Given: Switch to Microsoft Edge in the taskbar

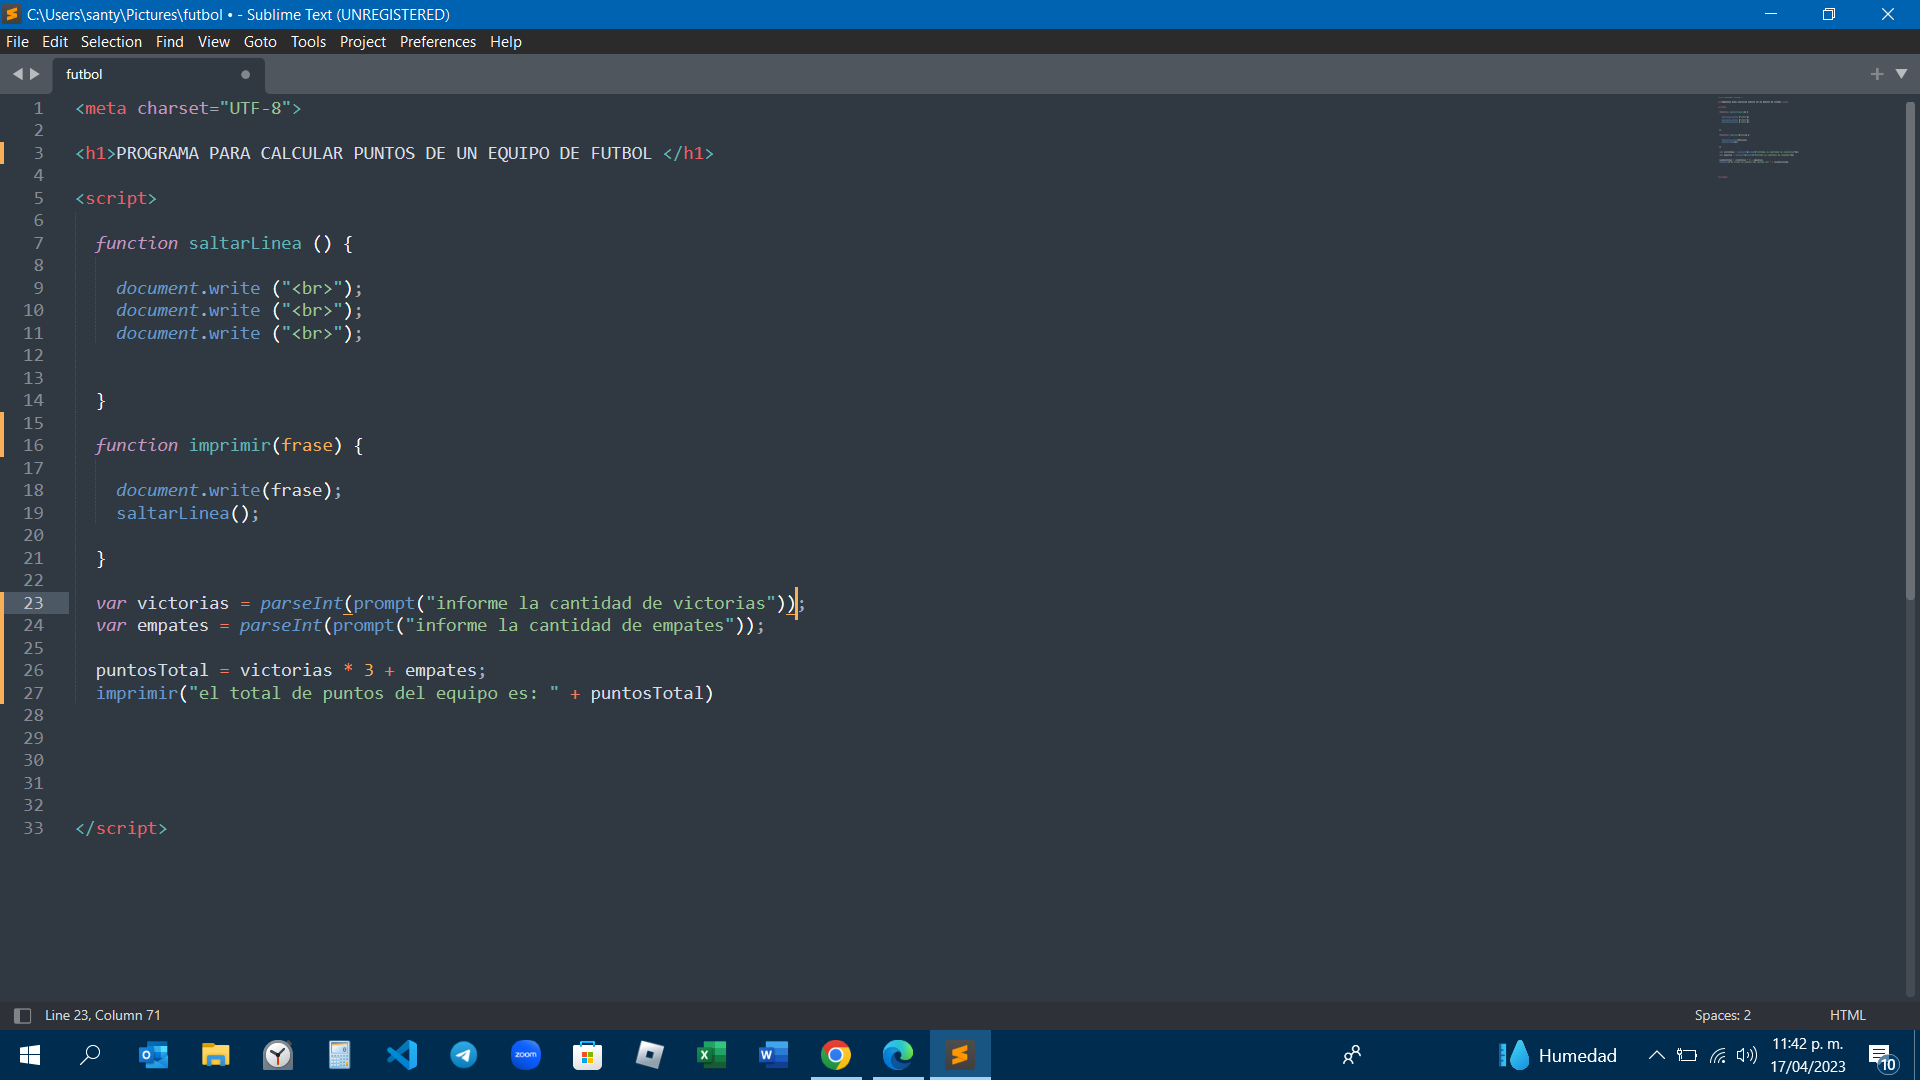Looking at the screenshot, I should [x=898, y=1055].
